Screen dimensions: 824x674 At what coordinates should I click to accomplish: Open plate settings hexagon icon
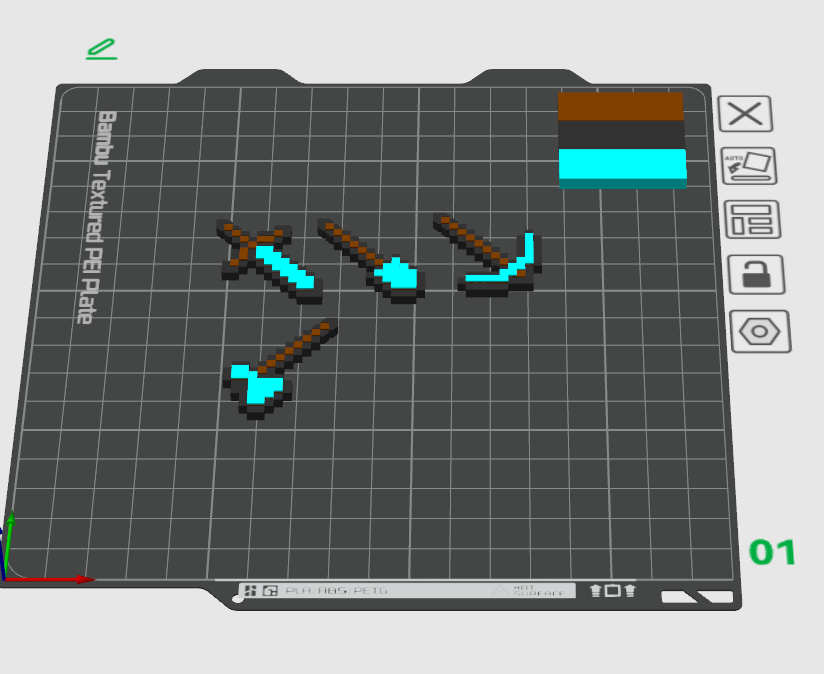click(x=760, y=331)
